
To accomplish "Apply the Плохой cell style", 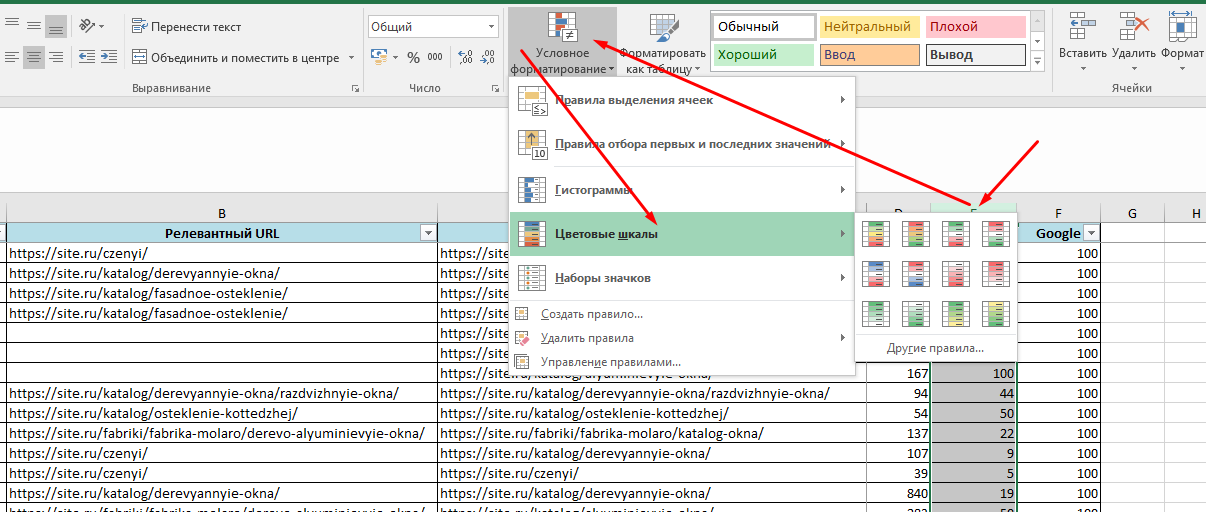I will pos(975,27).
